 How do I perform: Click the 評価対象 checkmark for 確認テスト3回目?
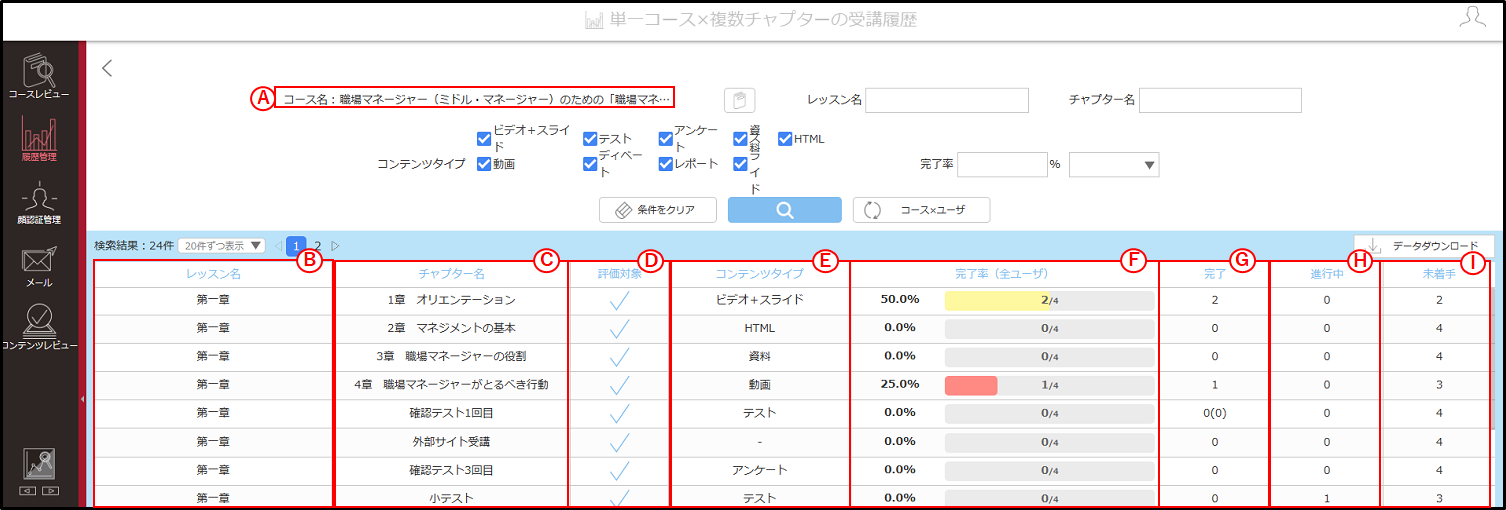click(619, 469)
